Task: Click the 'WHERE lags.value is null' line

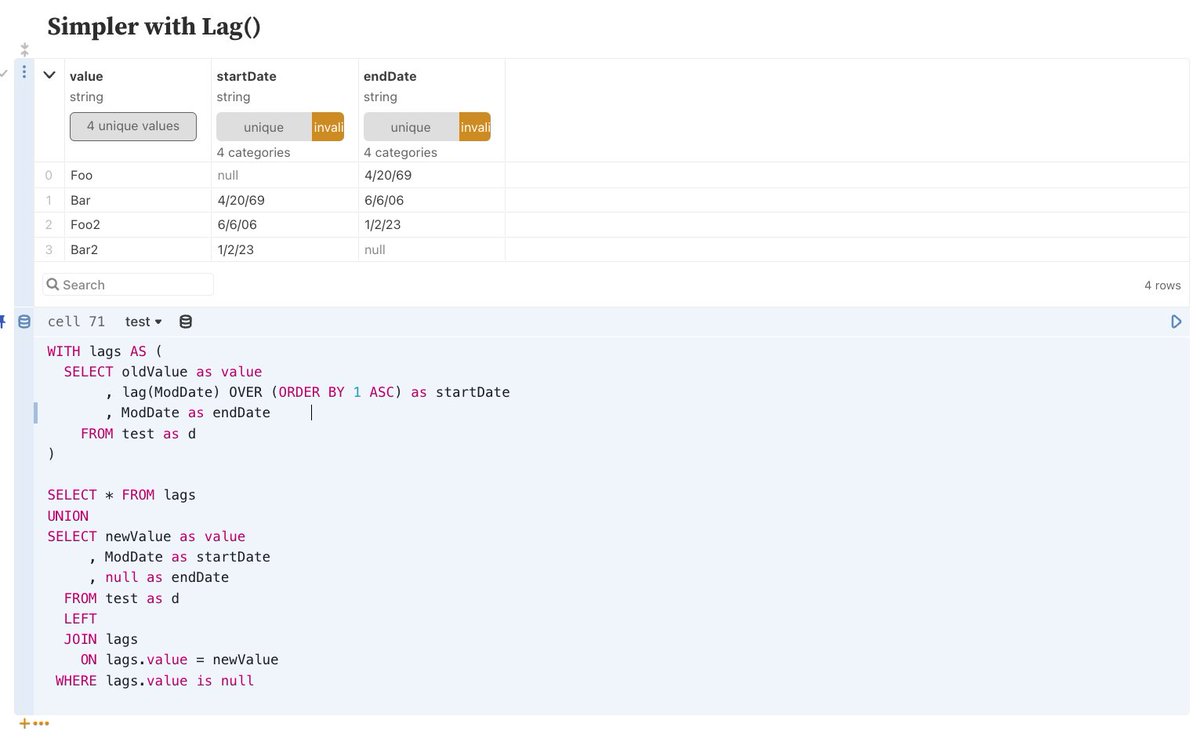Action: point(155,681)
